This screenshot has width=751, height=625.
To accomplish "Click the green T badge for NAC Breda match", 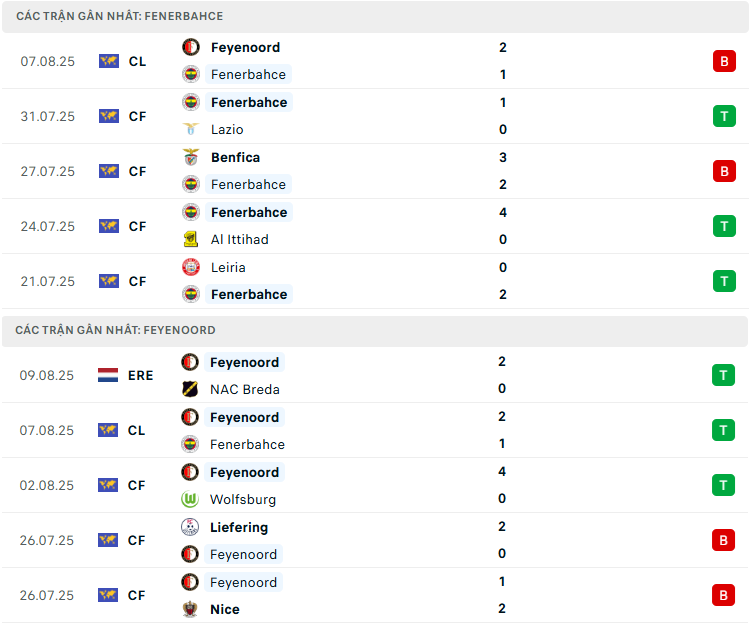I will click(x=723, y=375).
